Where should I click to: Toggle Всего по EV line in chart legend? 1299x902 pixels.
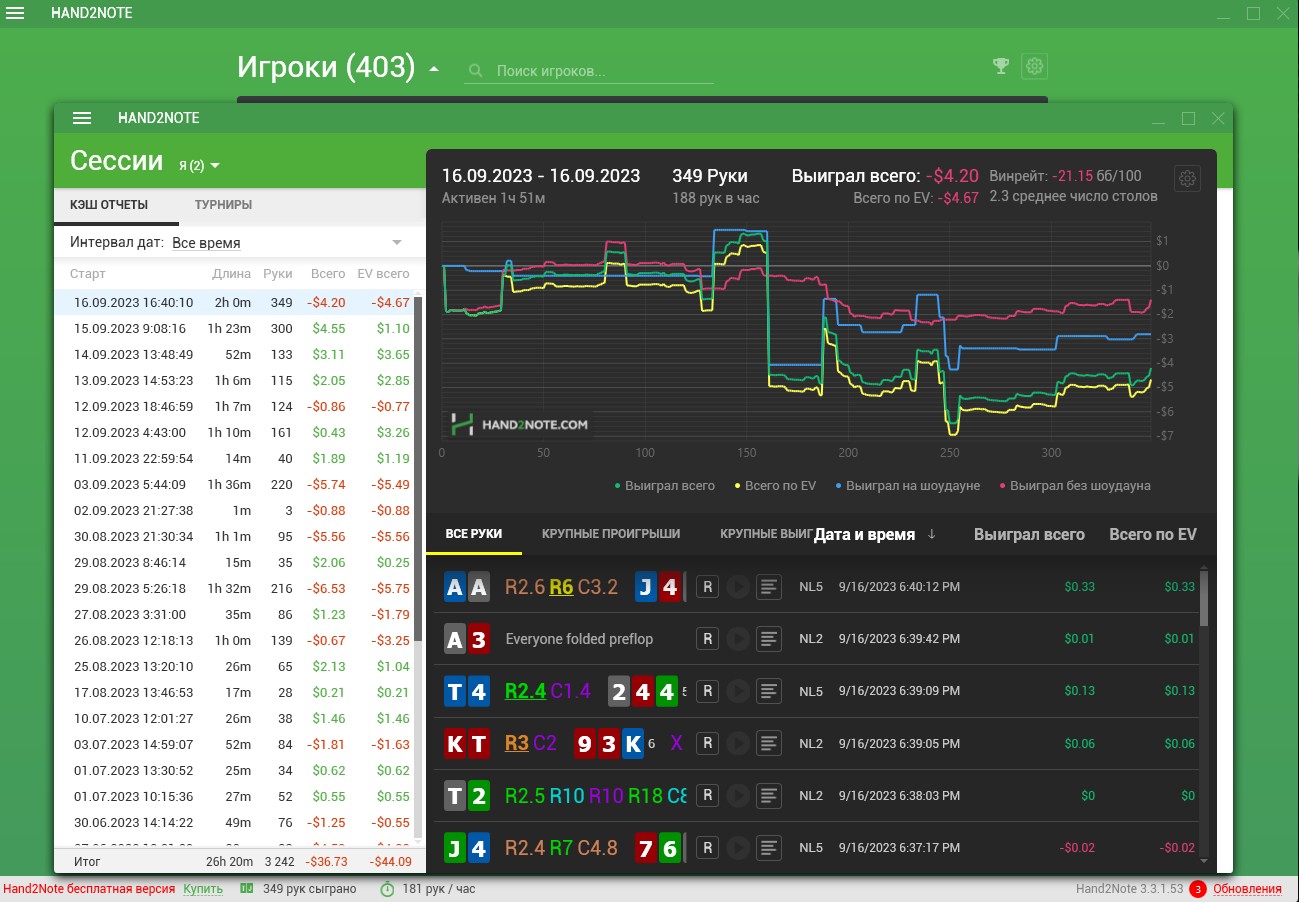tap(776, 486)
